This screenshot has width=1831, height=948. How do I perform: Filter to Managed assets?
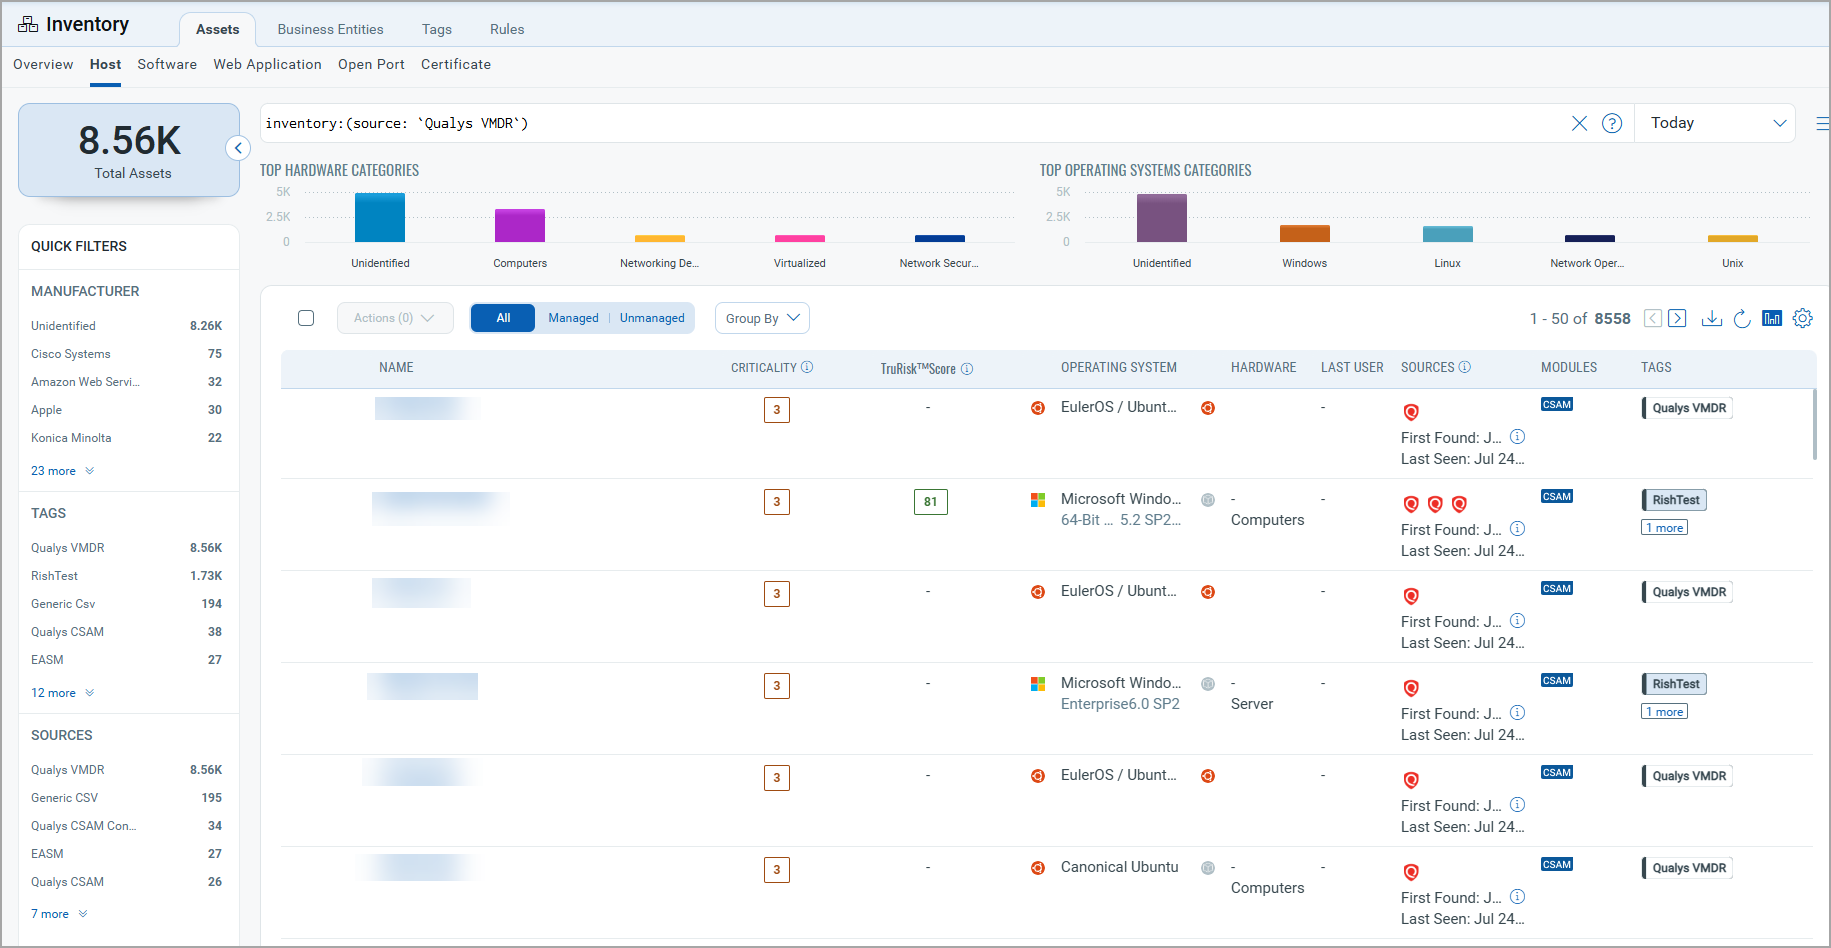tap(573, 318)
